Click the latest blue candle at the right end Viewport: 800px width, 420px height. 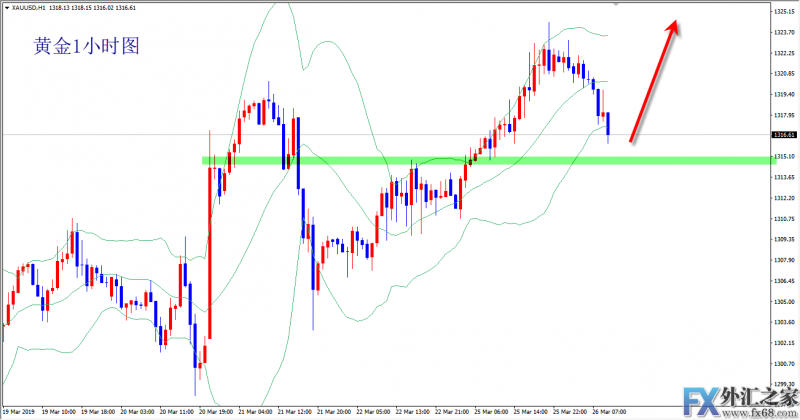point(609,127)
